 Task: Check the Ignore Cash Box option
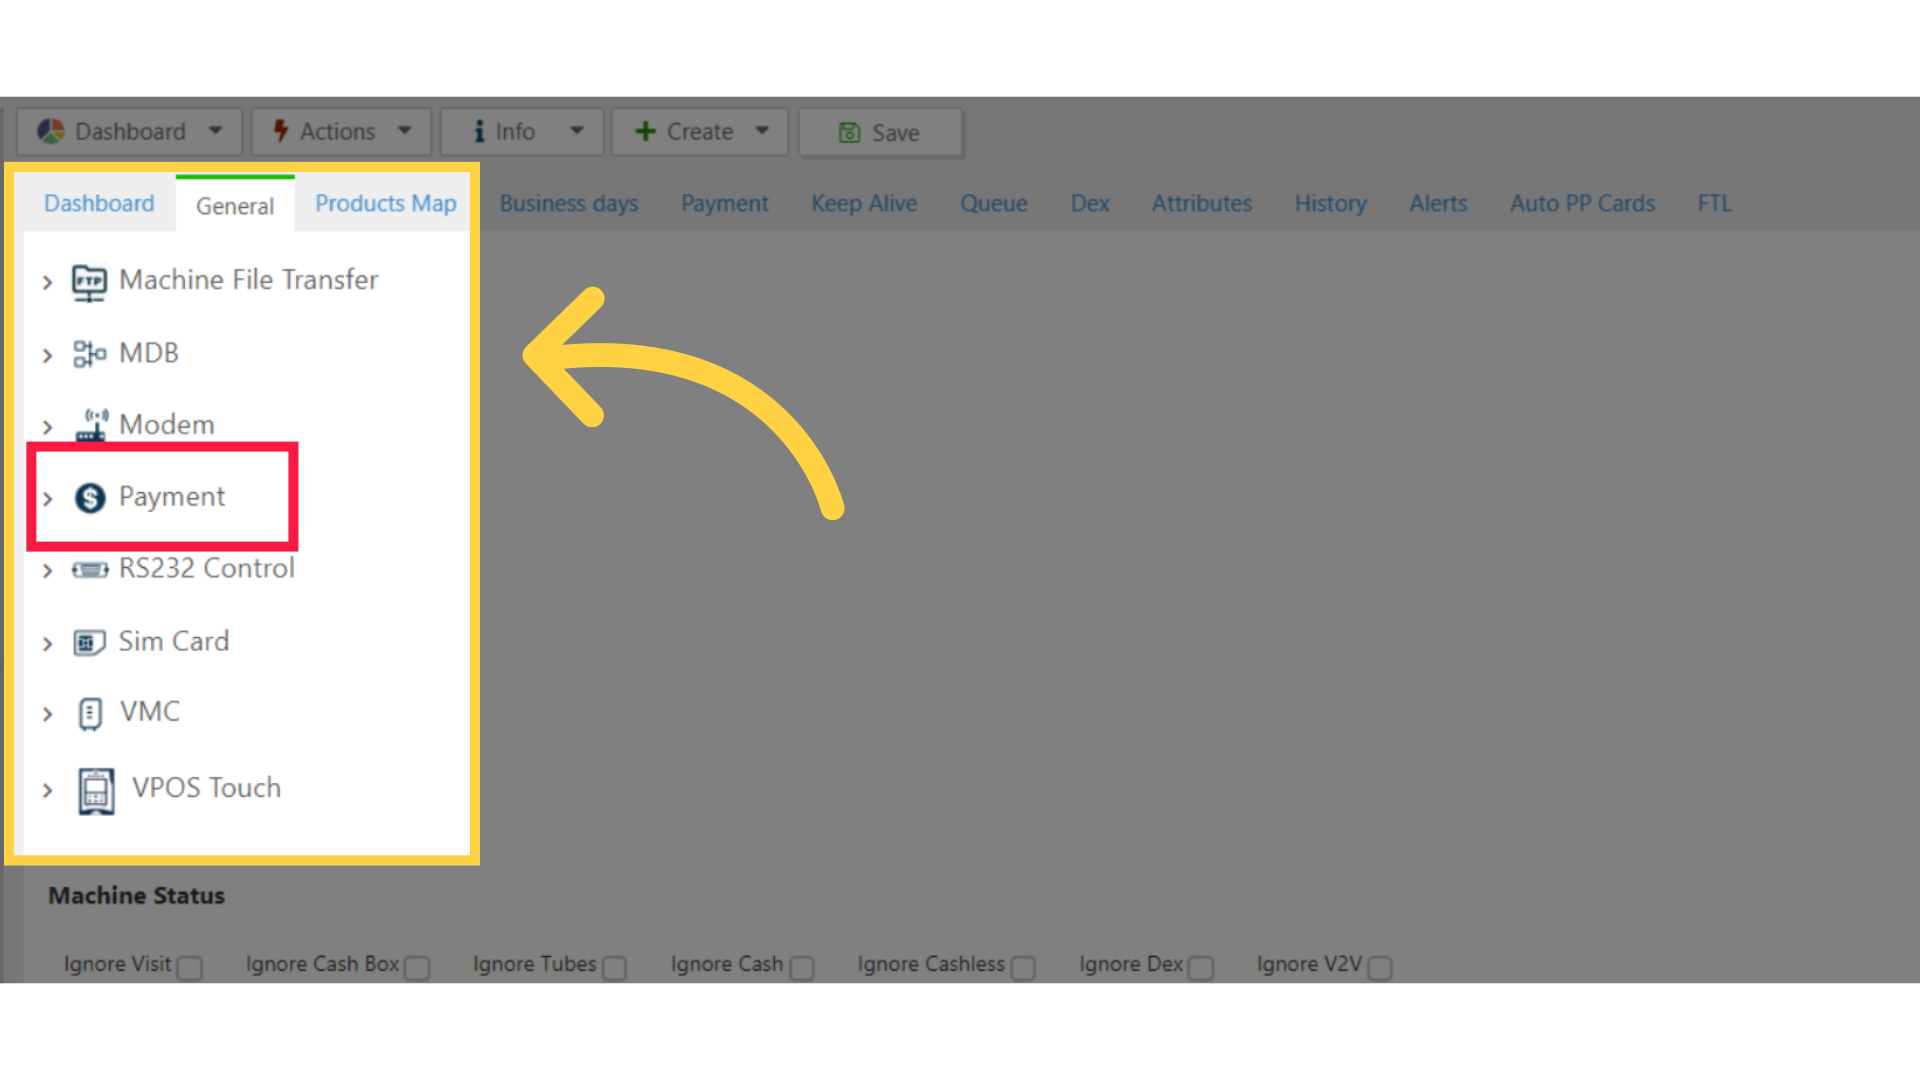click(418, 967)
